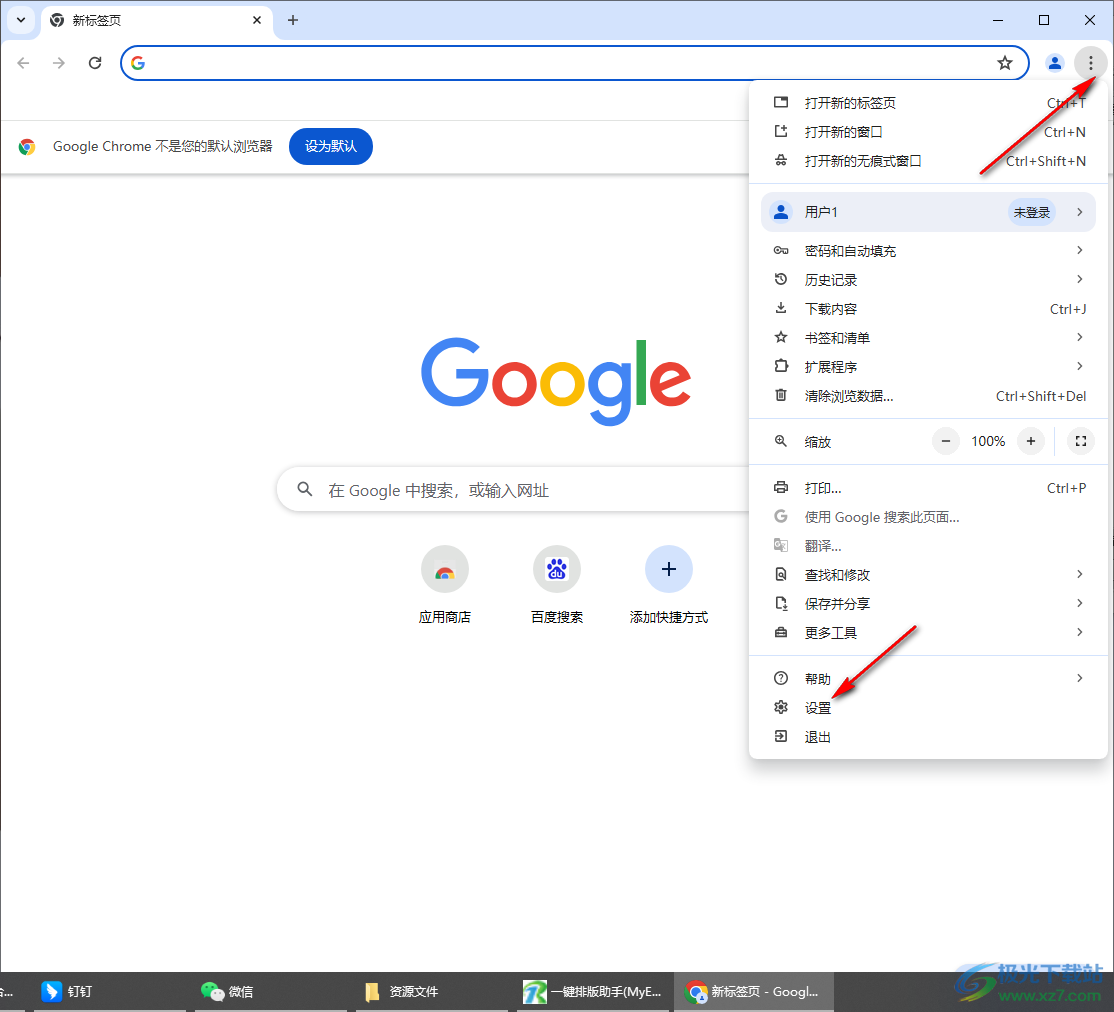Click the 设置 gear icon
This screenshot has width=1114, height=1012.
tap(781, 707)
